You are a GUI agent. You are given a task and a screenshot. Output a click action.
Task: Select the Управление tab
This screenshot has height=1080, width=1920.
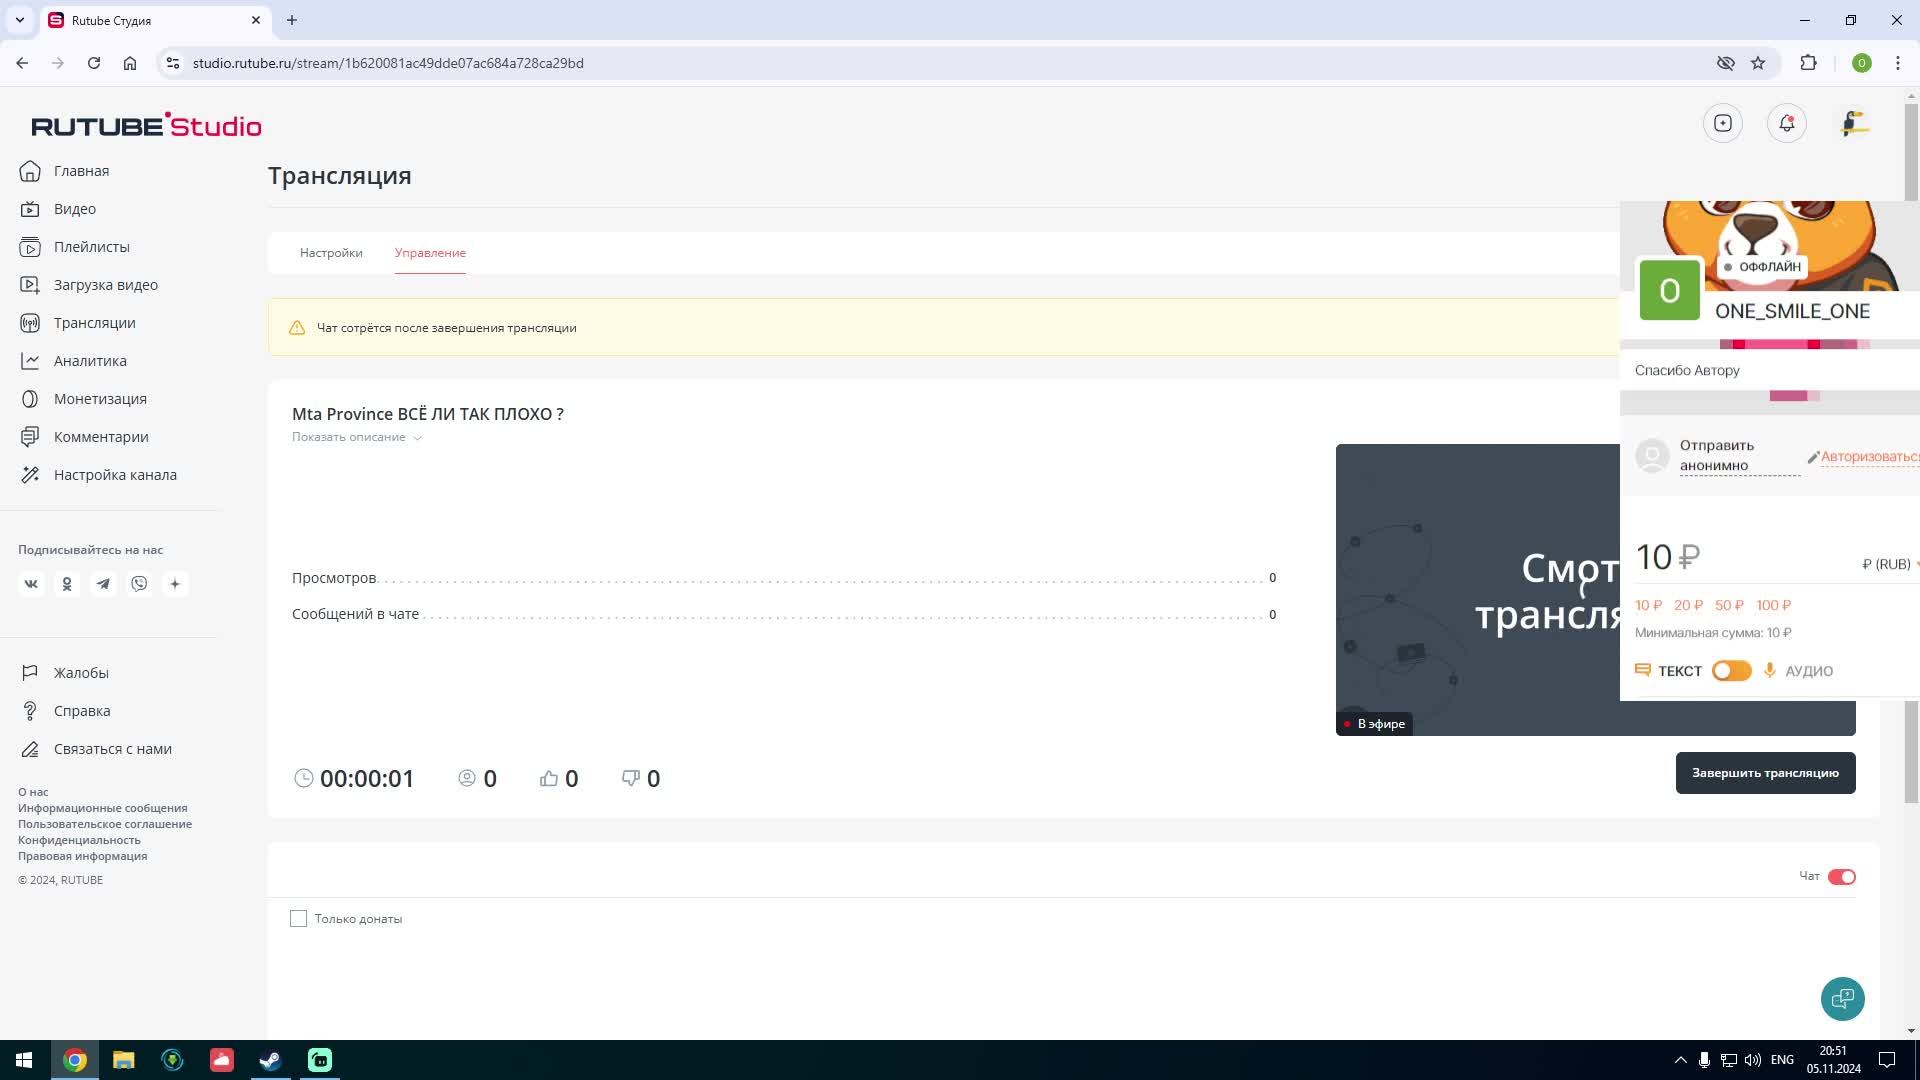pyautogui.click(x=430, y=253)
